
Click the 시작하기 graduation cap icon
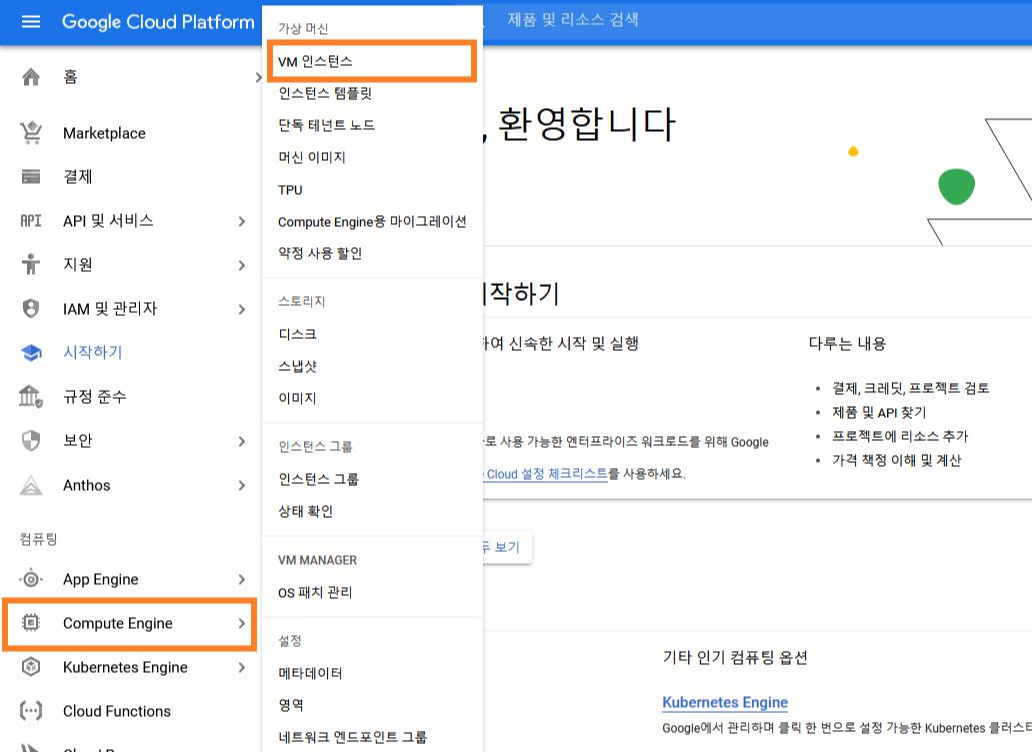[x=31, y=353]
